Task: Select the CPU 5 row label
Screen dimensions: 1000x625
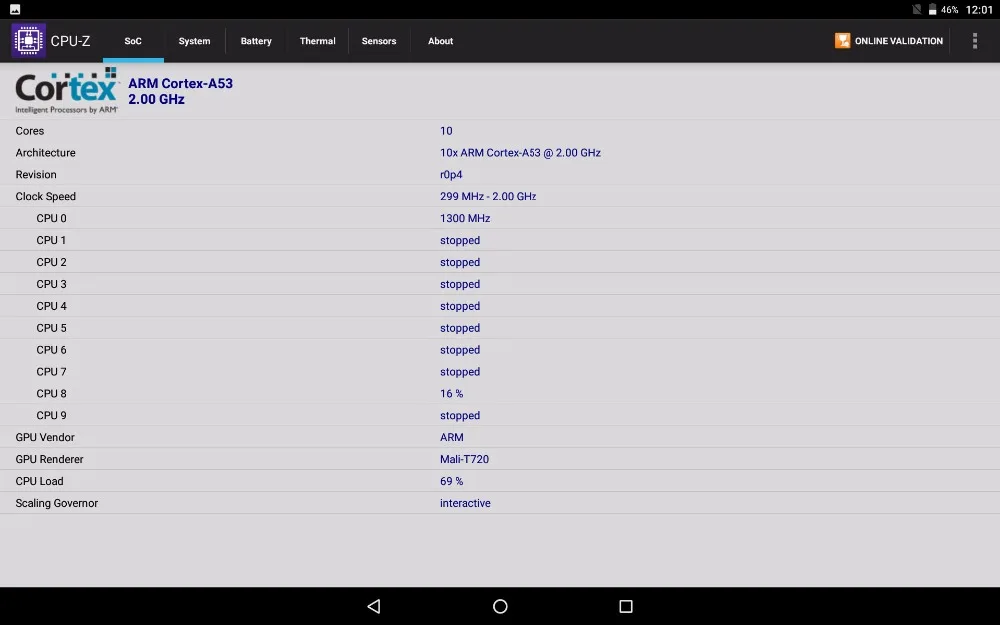Action: click(51, 328)
